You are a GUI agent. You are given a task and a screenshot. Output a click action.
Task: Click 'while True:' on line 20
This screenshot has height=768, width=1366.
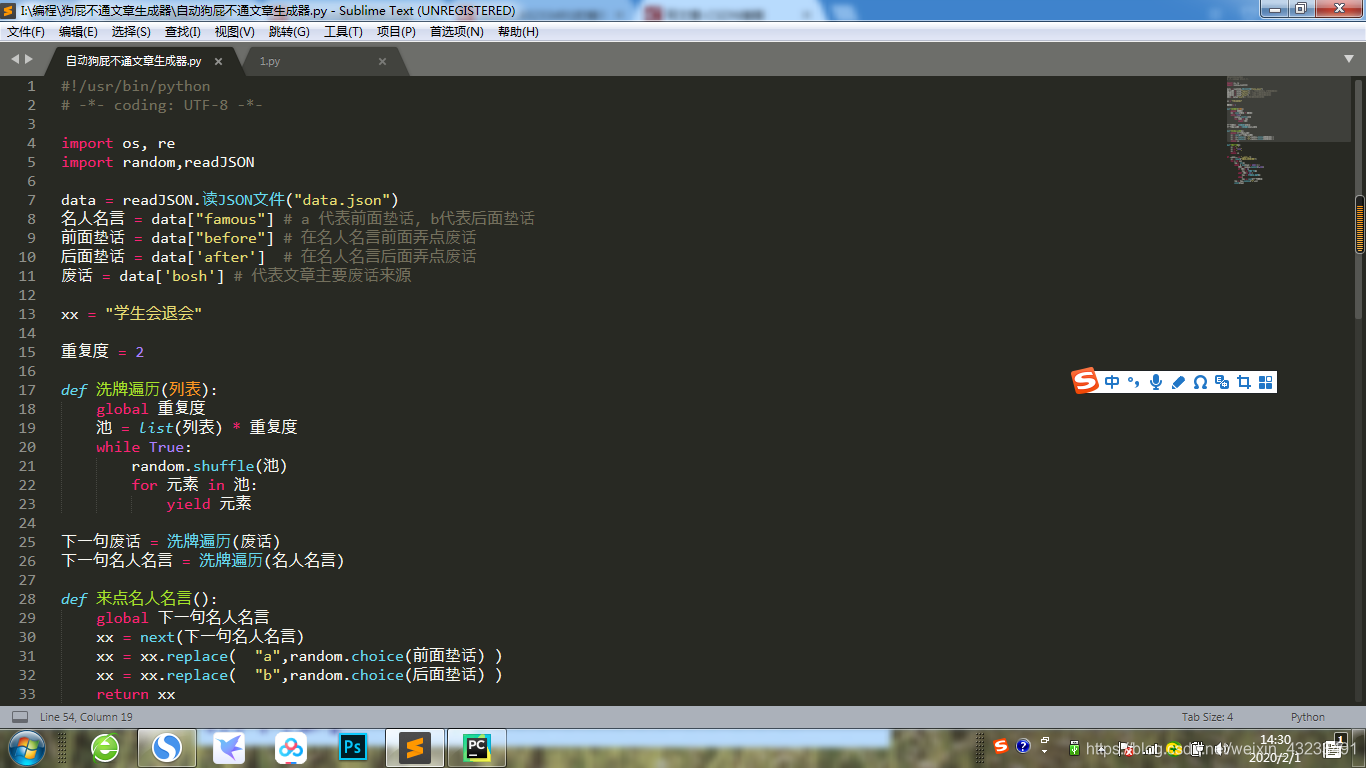(x=144, y=447)
